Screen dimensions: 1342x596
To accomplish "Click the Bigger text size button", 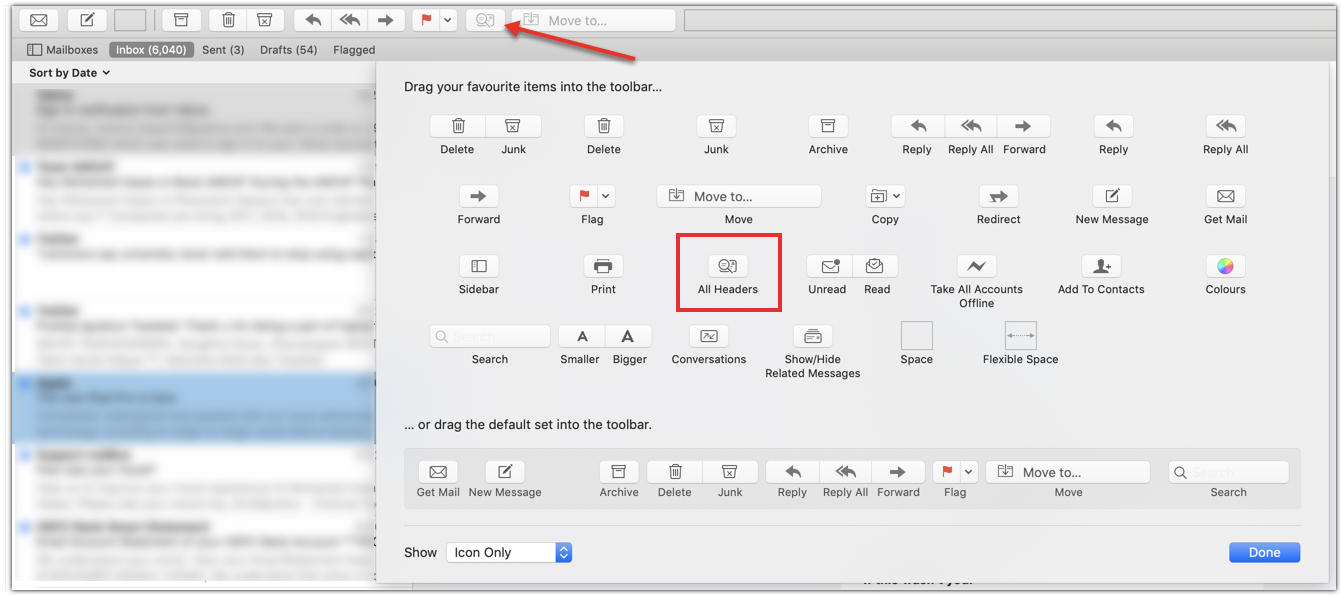I will pyautogui.click(x=628, y=336).
